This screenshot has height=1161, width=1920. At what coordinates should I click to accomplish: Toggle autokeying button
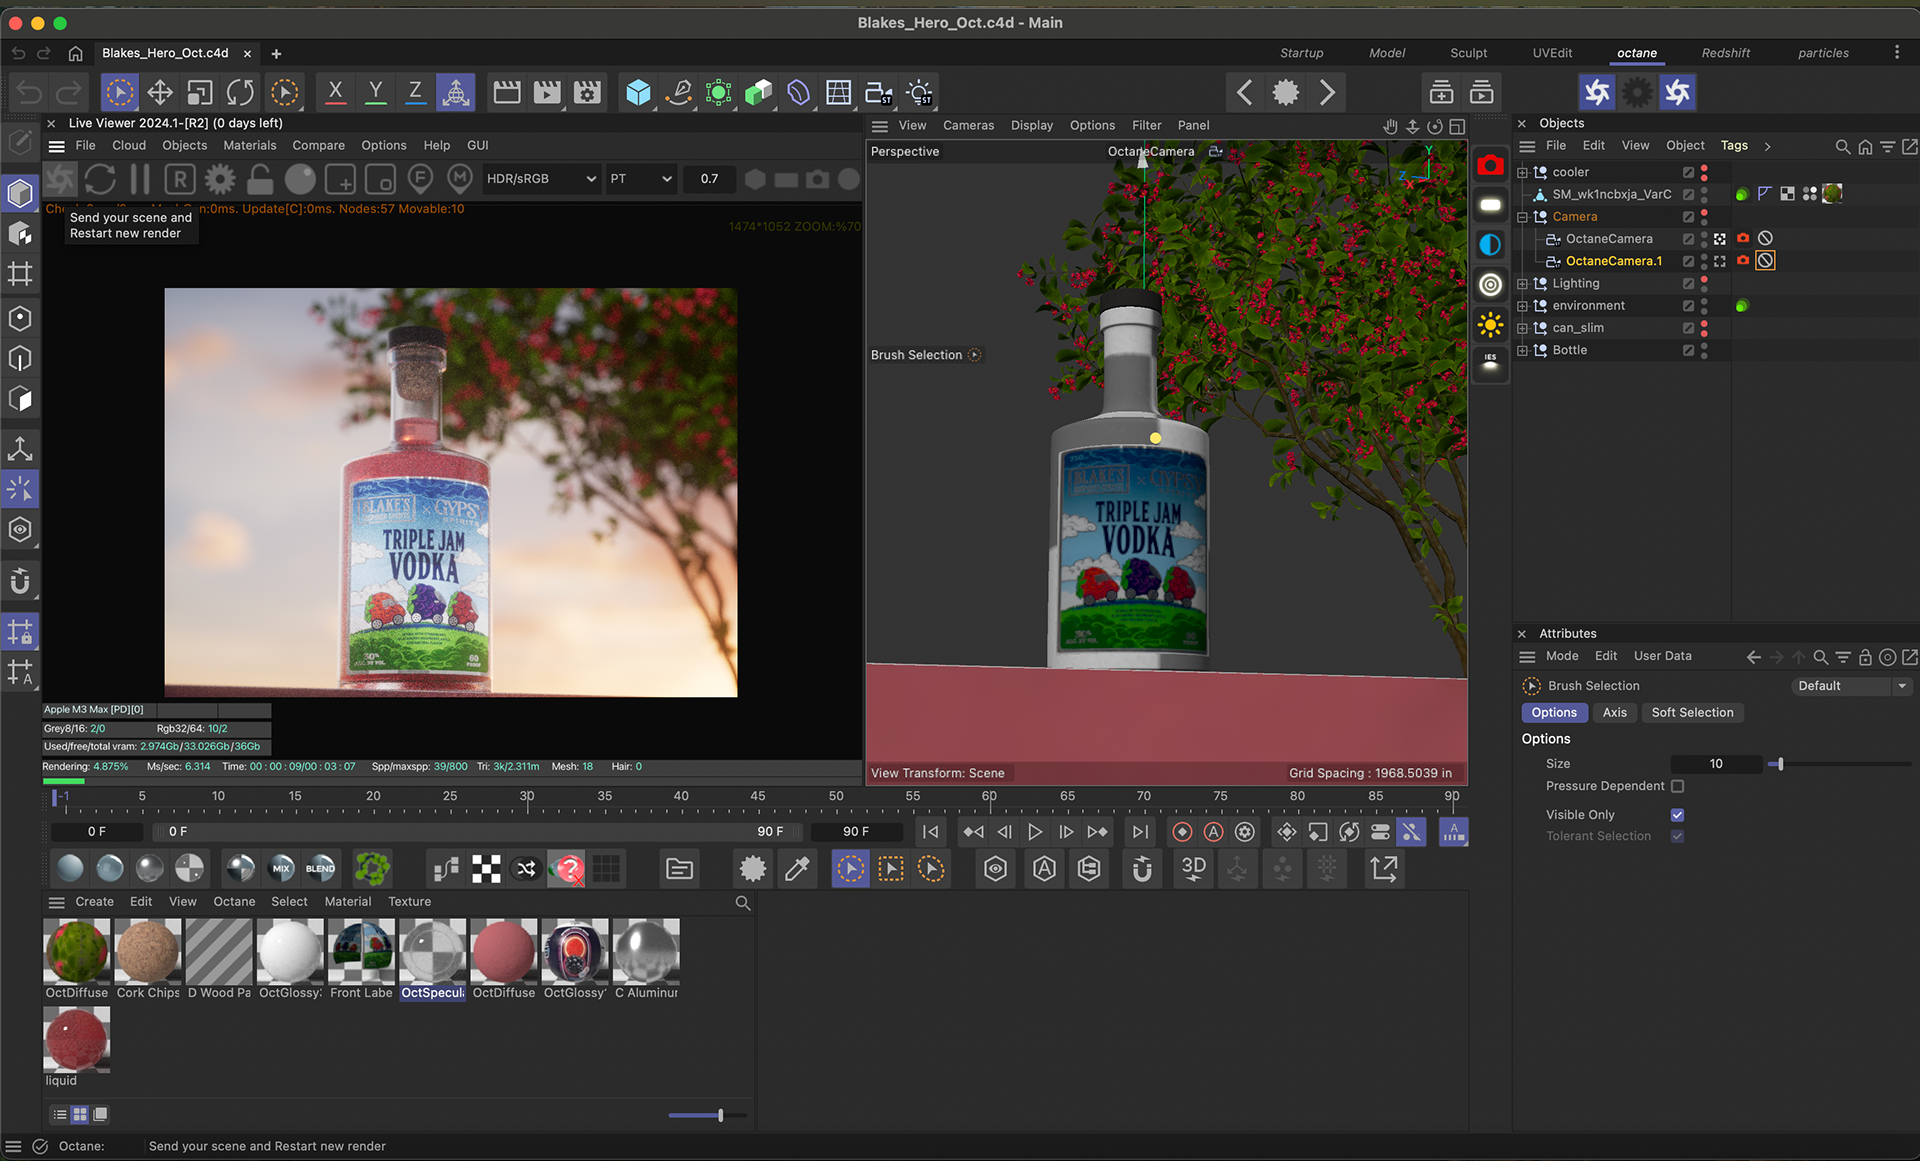click(1213, 832)
